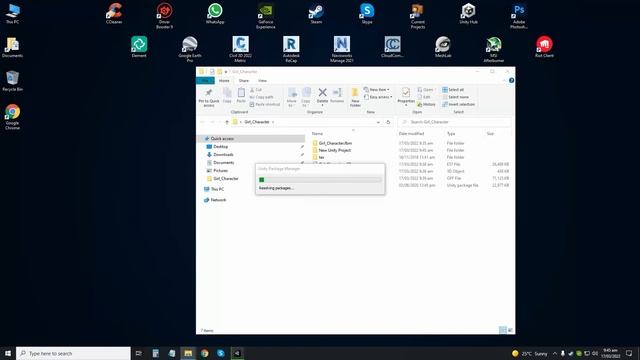This screenshot has height=360, width=640.
Task: Open Task View on the taskbar
Action: pyautogui.click(x=139, y=353)
